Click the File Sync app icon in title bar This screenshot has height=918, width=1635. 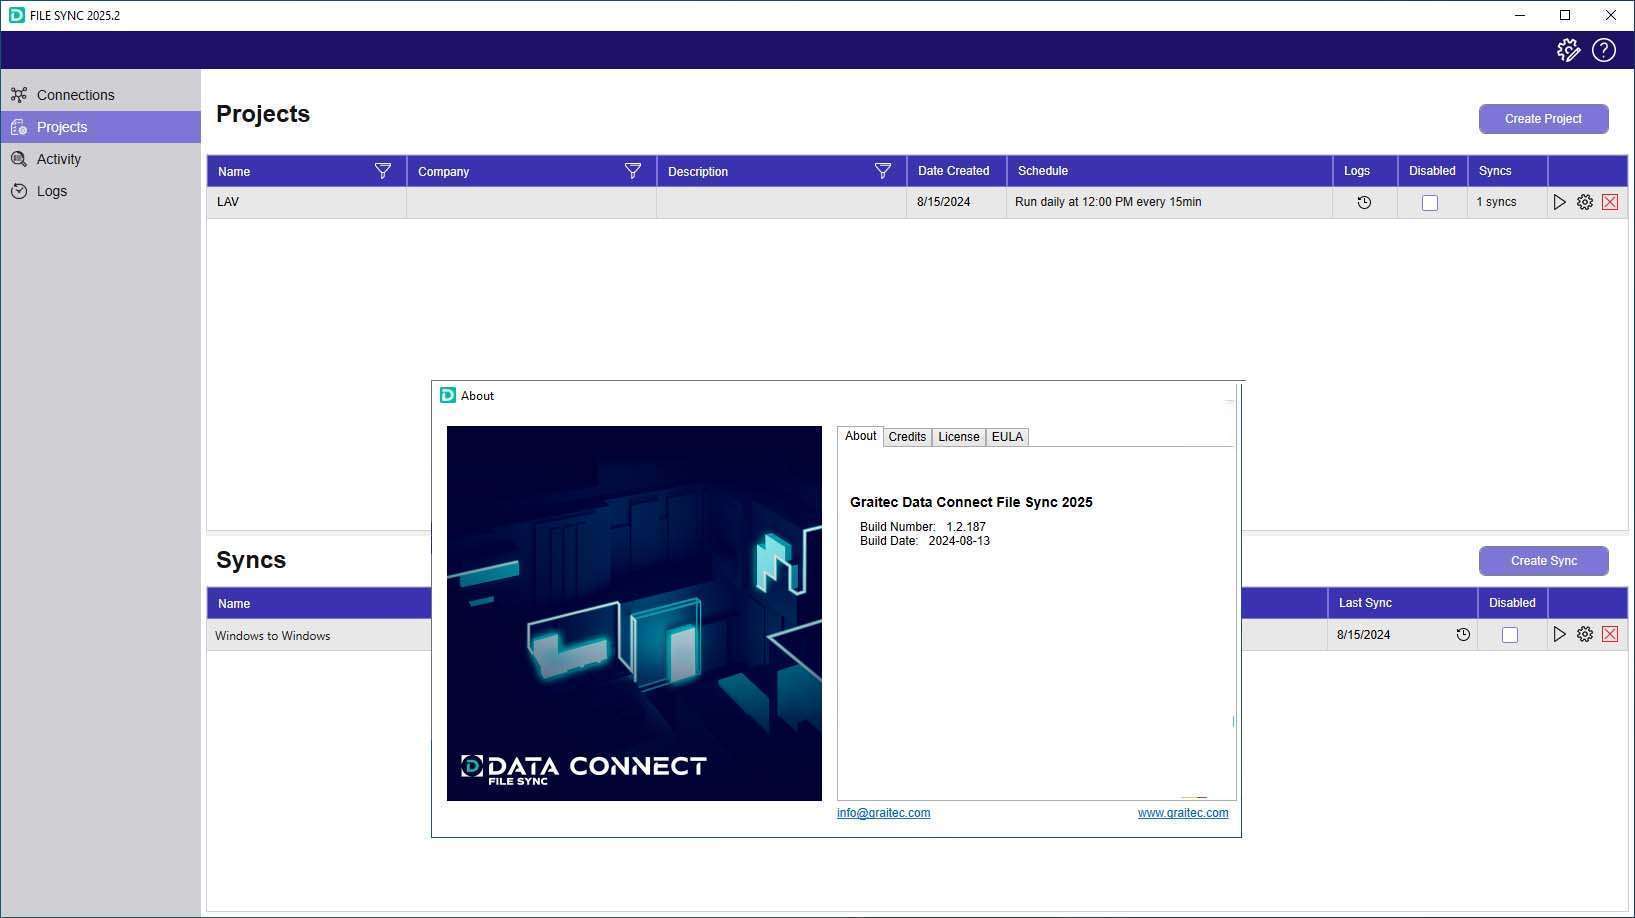(x=16, y=15)
